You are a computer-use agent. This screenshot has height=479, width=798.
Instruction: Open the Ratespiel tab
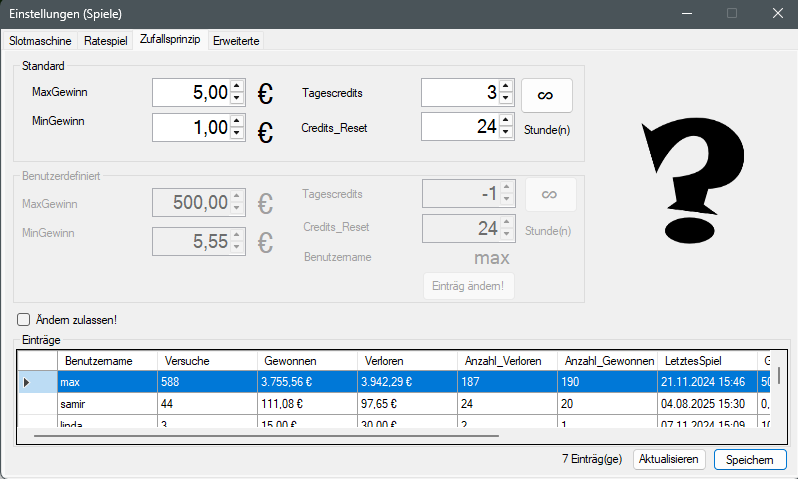[105, 41]
